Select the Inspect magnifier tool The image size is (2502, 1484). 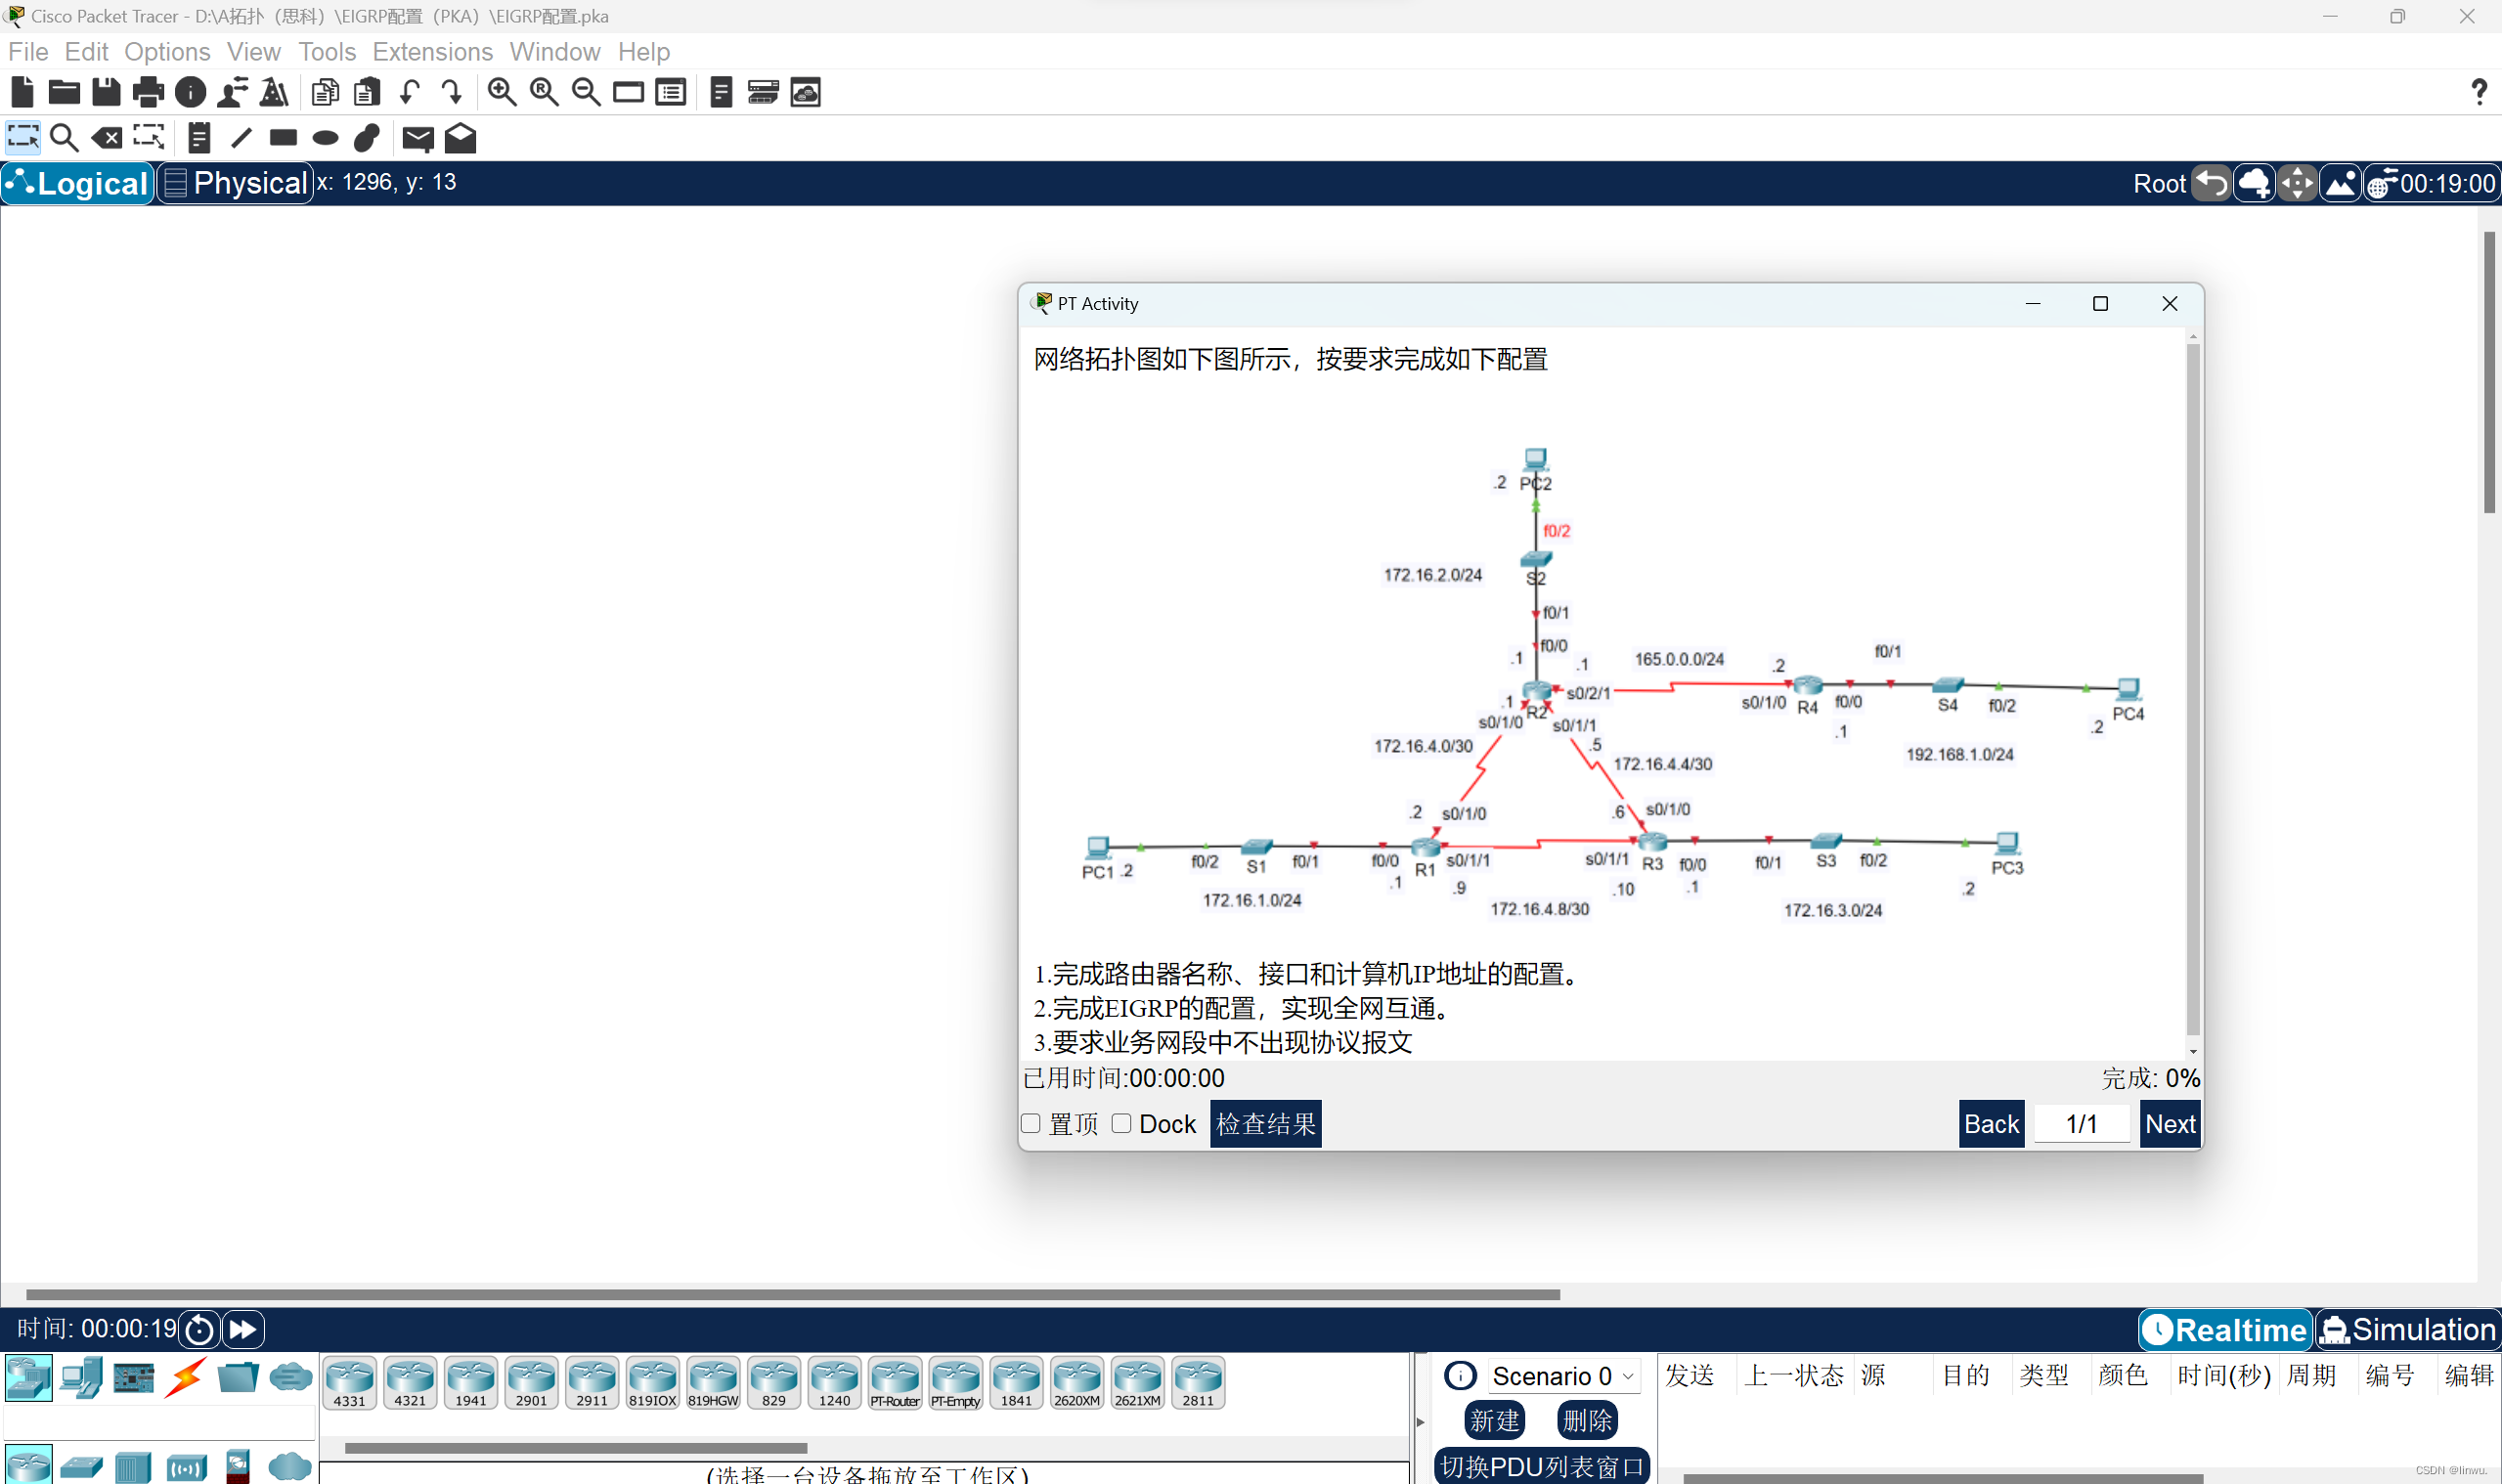click(63, 138)
